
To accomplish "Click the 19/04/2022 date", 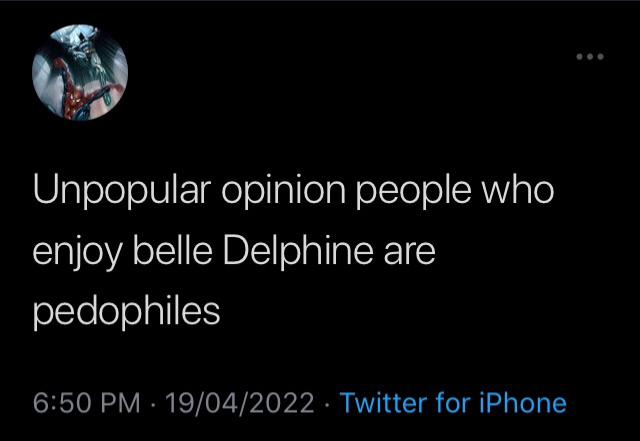I will point(241,403).
